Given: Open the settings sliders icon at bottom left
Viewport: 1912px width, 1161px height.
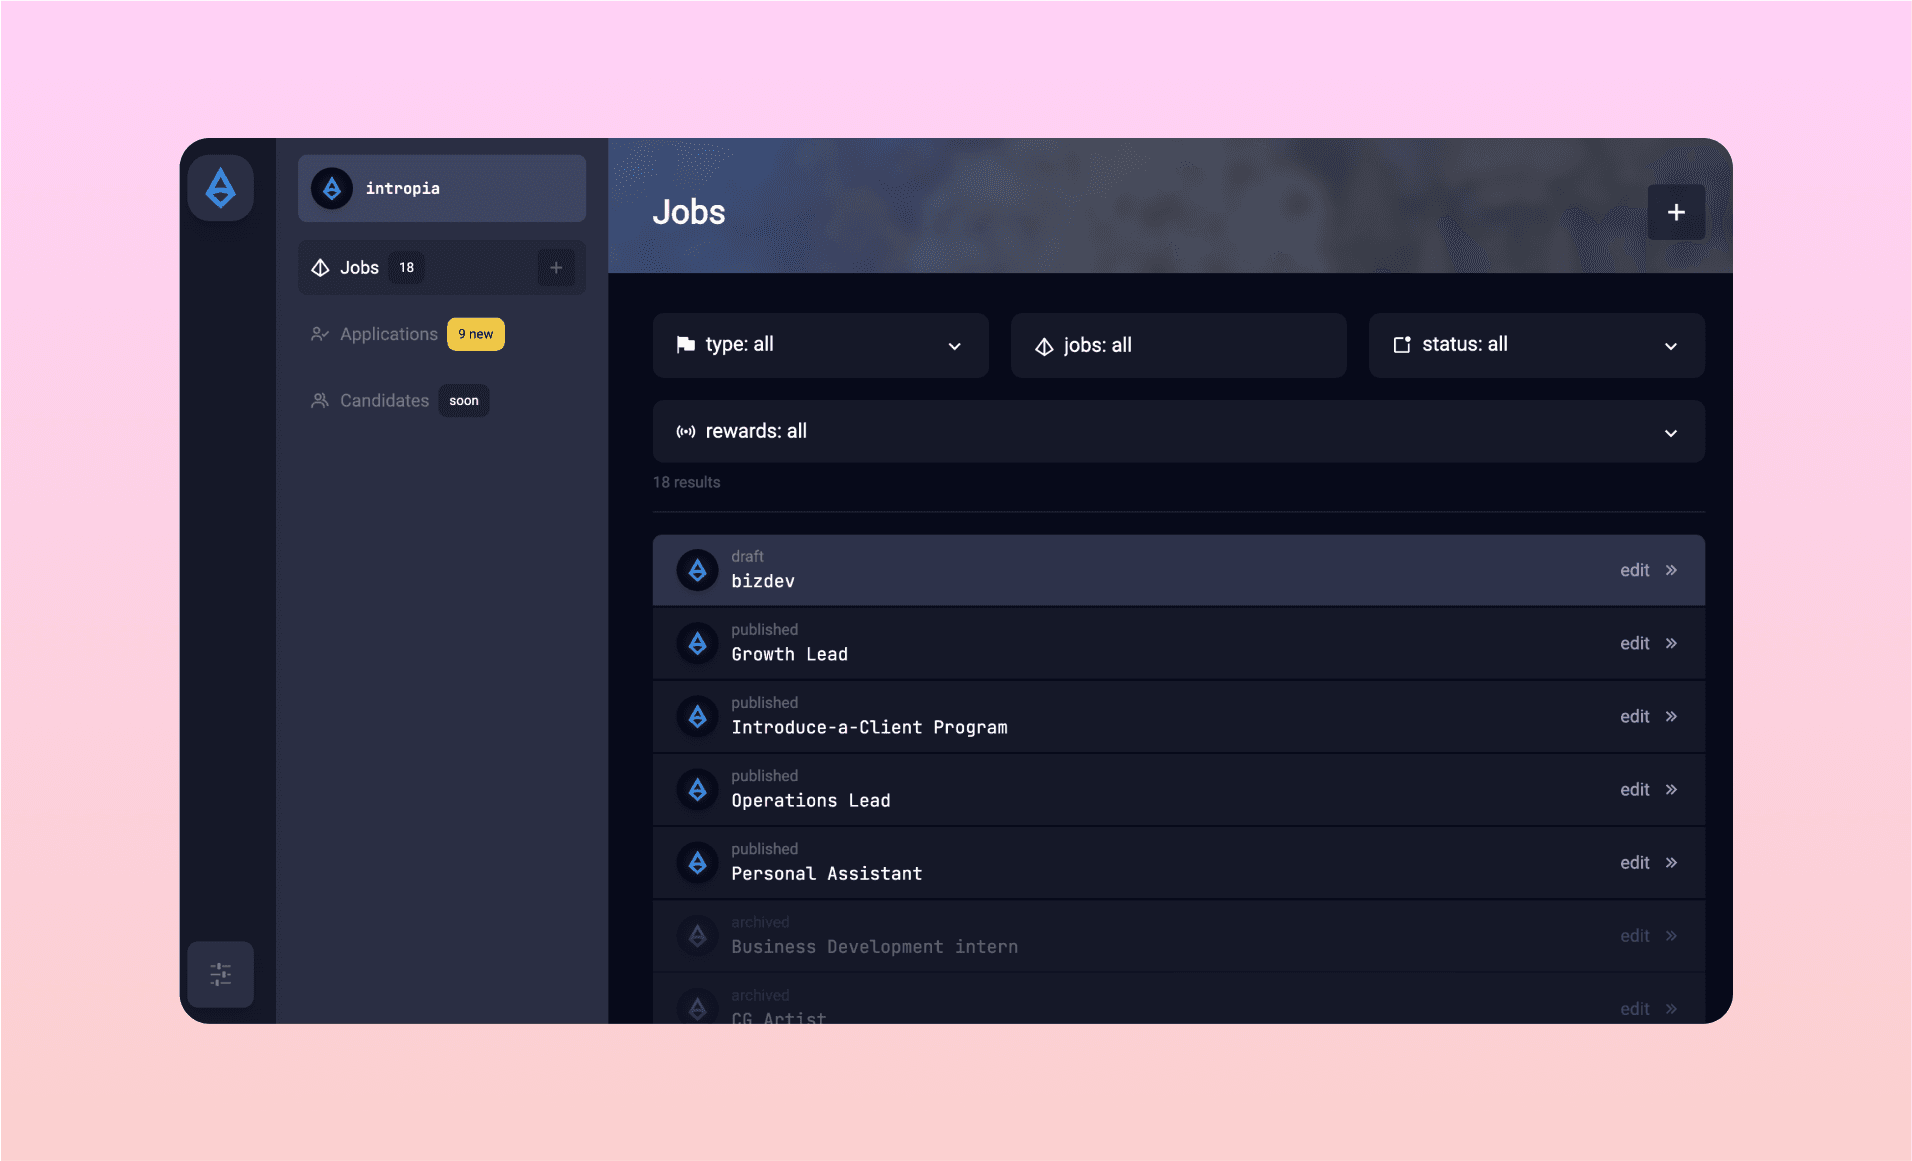Looking at the screenshot, I should pos(220,974).
